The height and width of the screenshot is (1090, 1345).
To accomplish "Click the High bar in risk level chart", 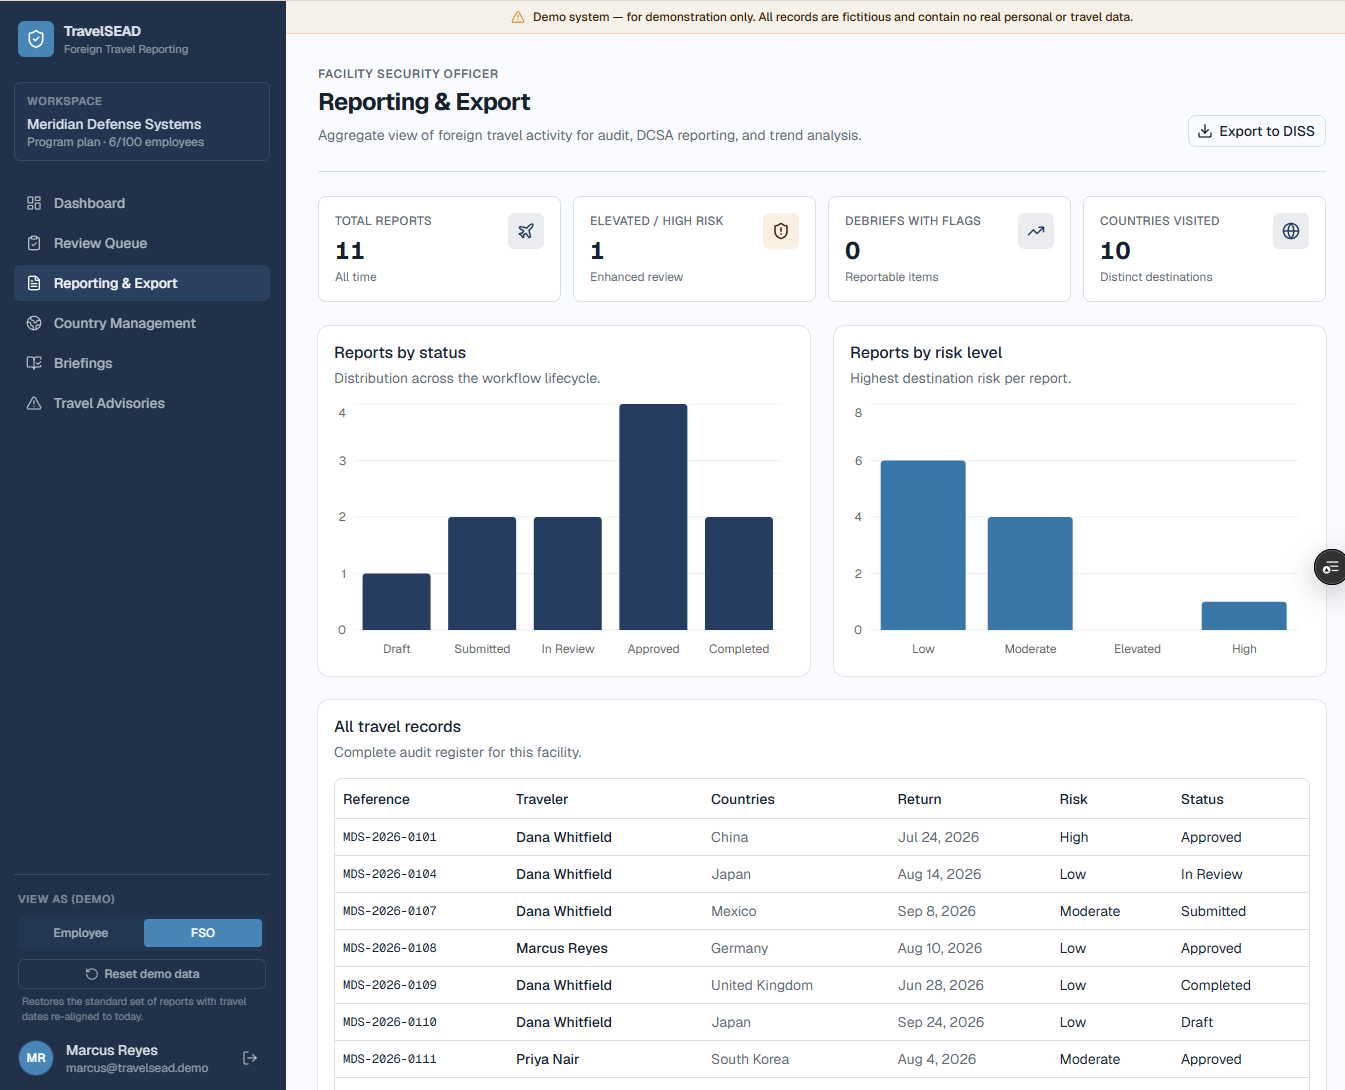I will click(1244, 616).
